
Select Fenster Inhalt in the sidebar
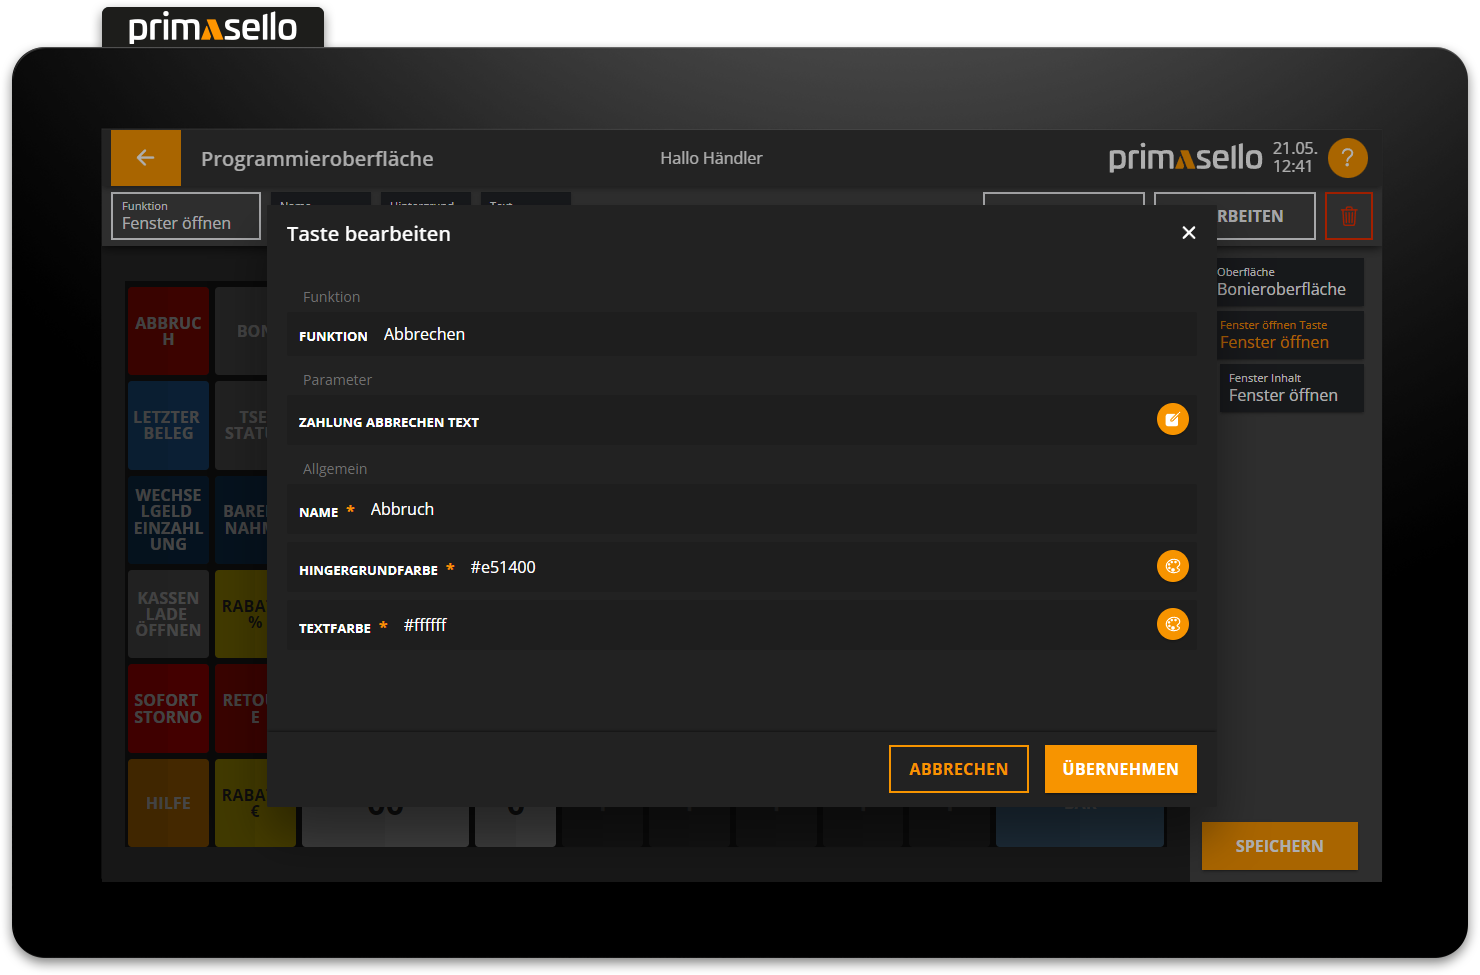click(1290, 388)
